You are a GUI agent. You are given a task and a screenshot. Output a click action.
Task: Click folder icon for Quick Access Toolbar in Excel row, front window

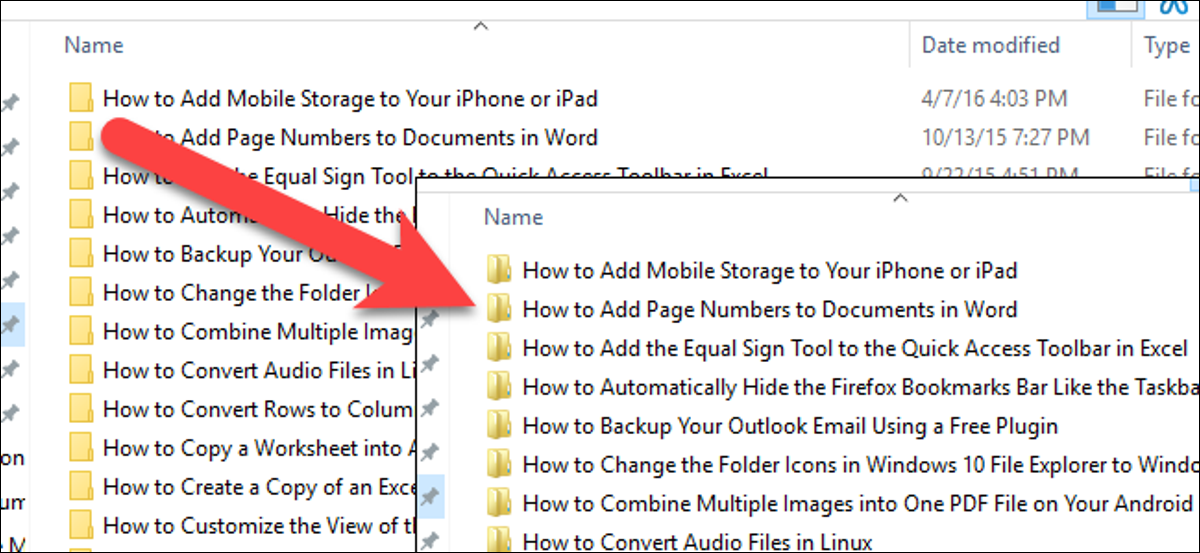point(500,348)
